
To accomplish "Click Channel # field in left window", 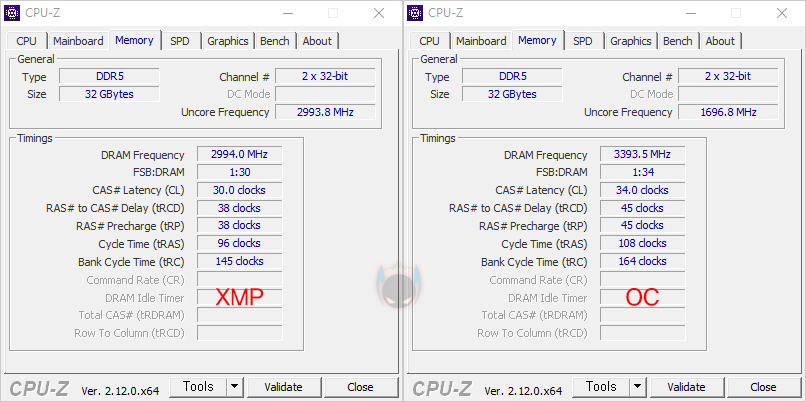I will (325, 77).
